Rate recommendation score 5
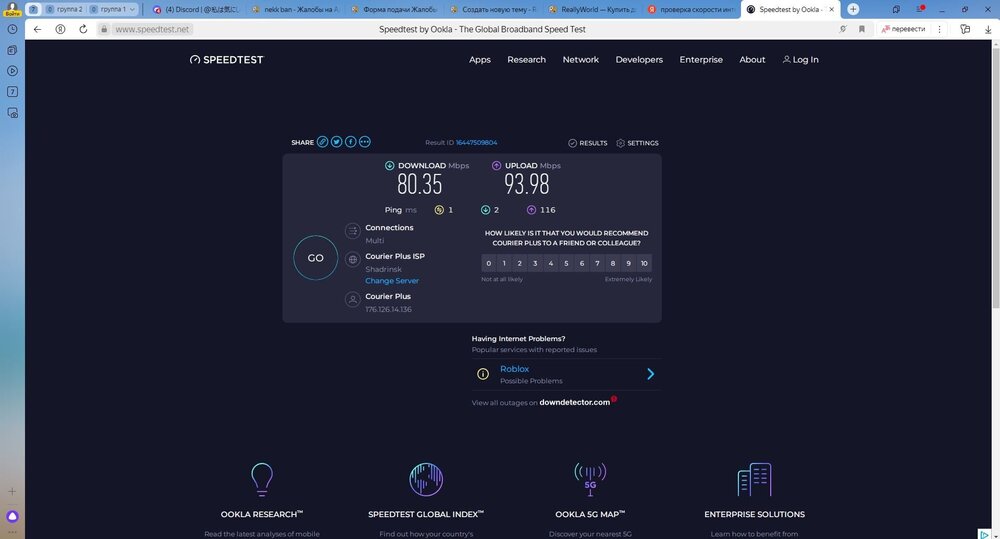Viewport: 1000px width, 539px height. 566,263
